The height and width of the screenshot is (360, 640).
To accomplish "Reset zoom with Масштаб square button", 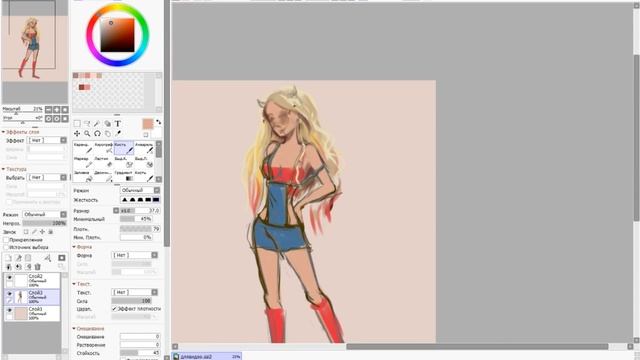I will tap(64, 109).
